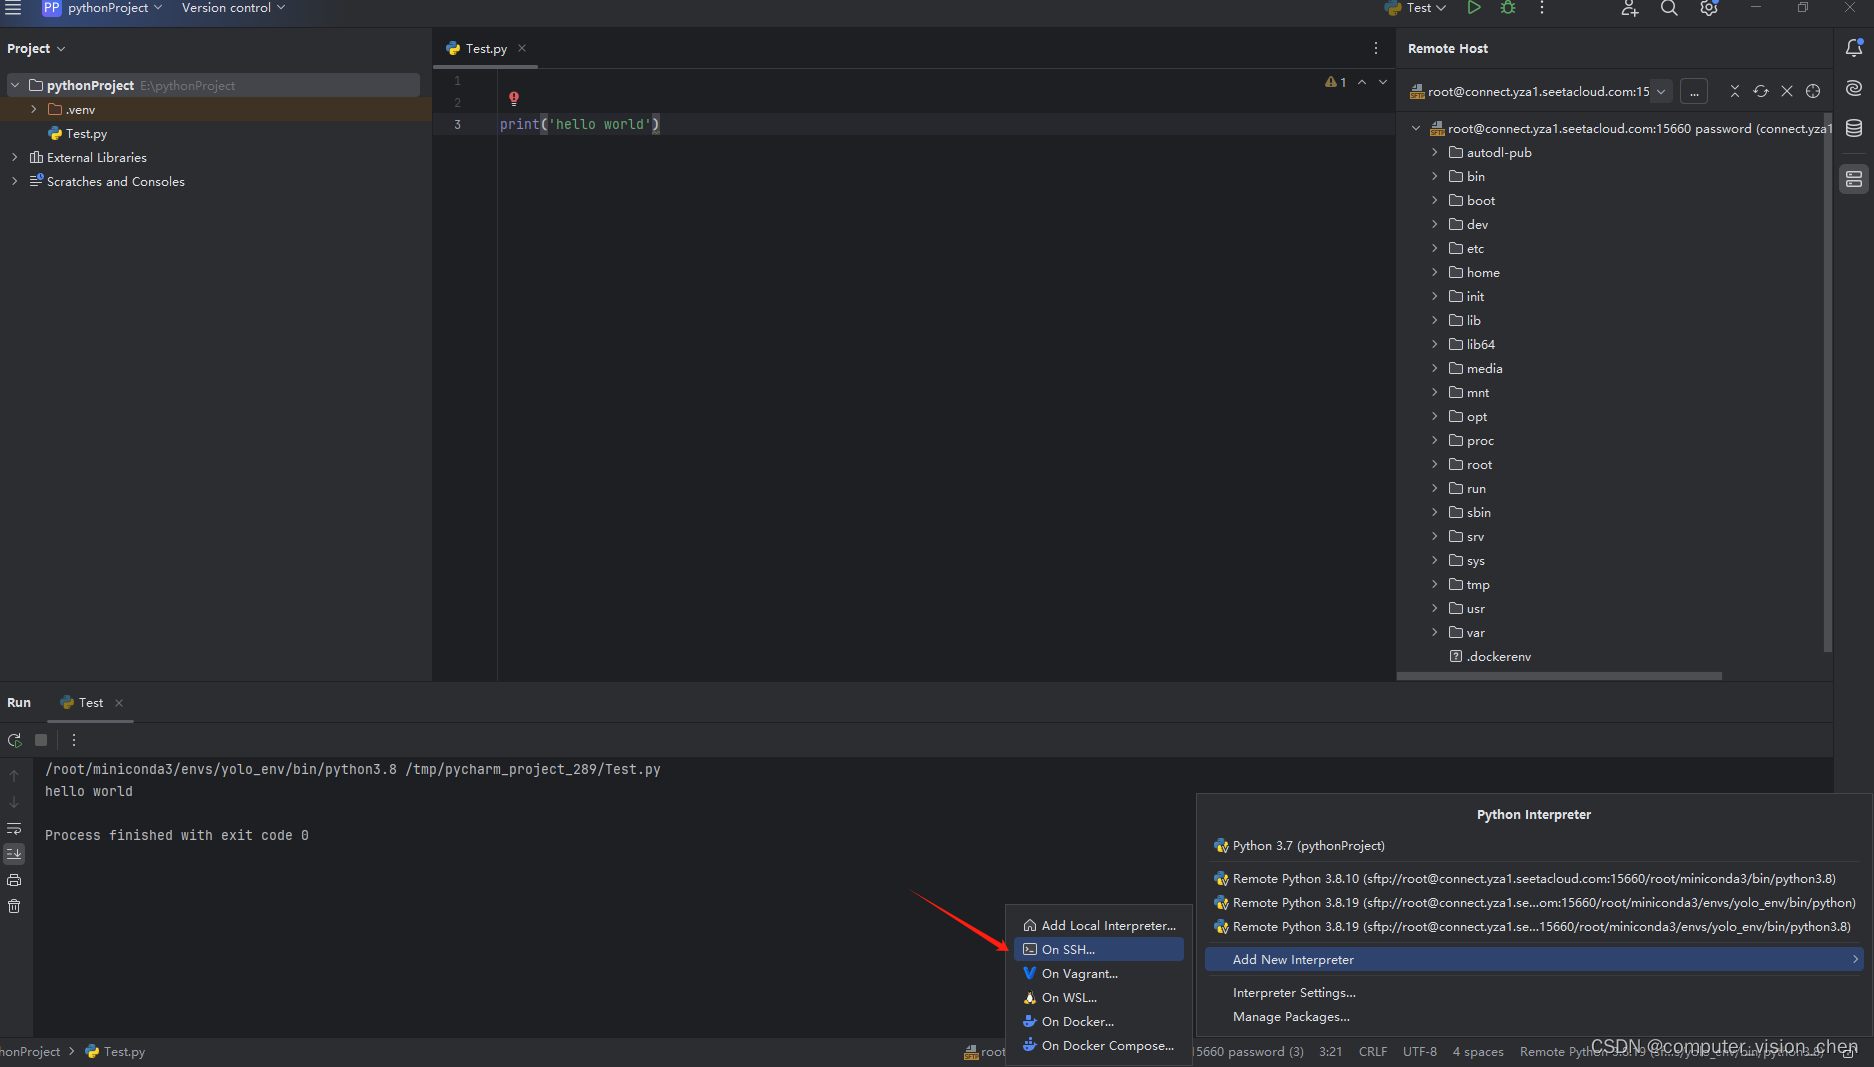
Task: Open remote server selector combo box
Action: [x=1539, y=91]
